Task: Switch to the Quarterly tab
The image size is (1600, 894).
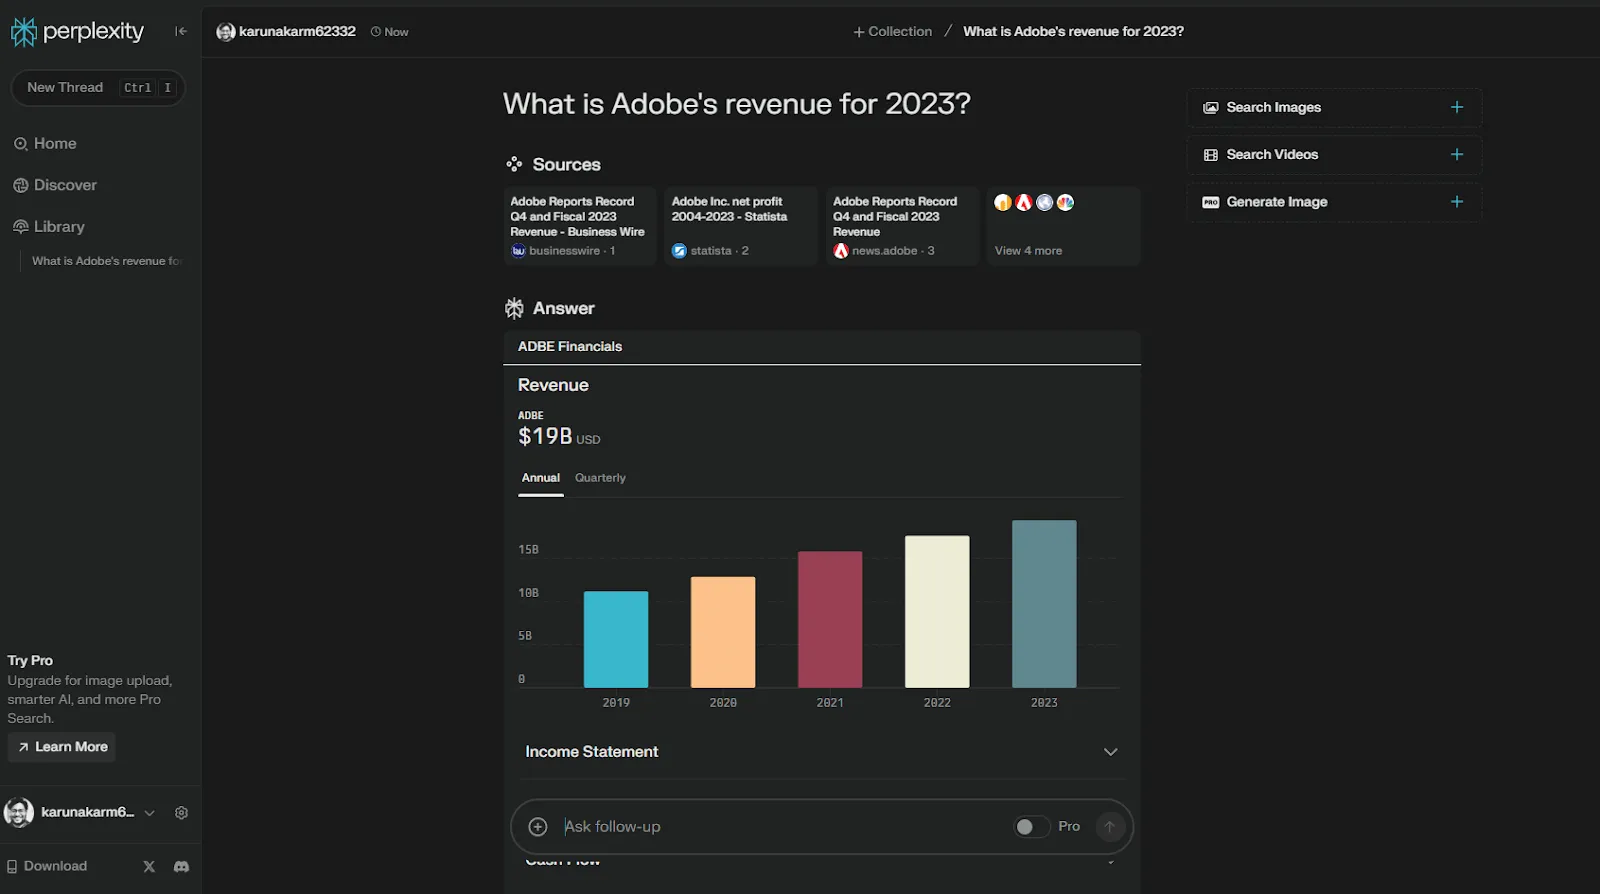Action: point(600,478)
